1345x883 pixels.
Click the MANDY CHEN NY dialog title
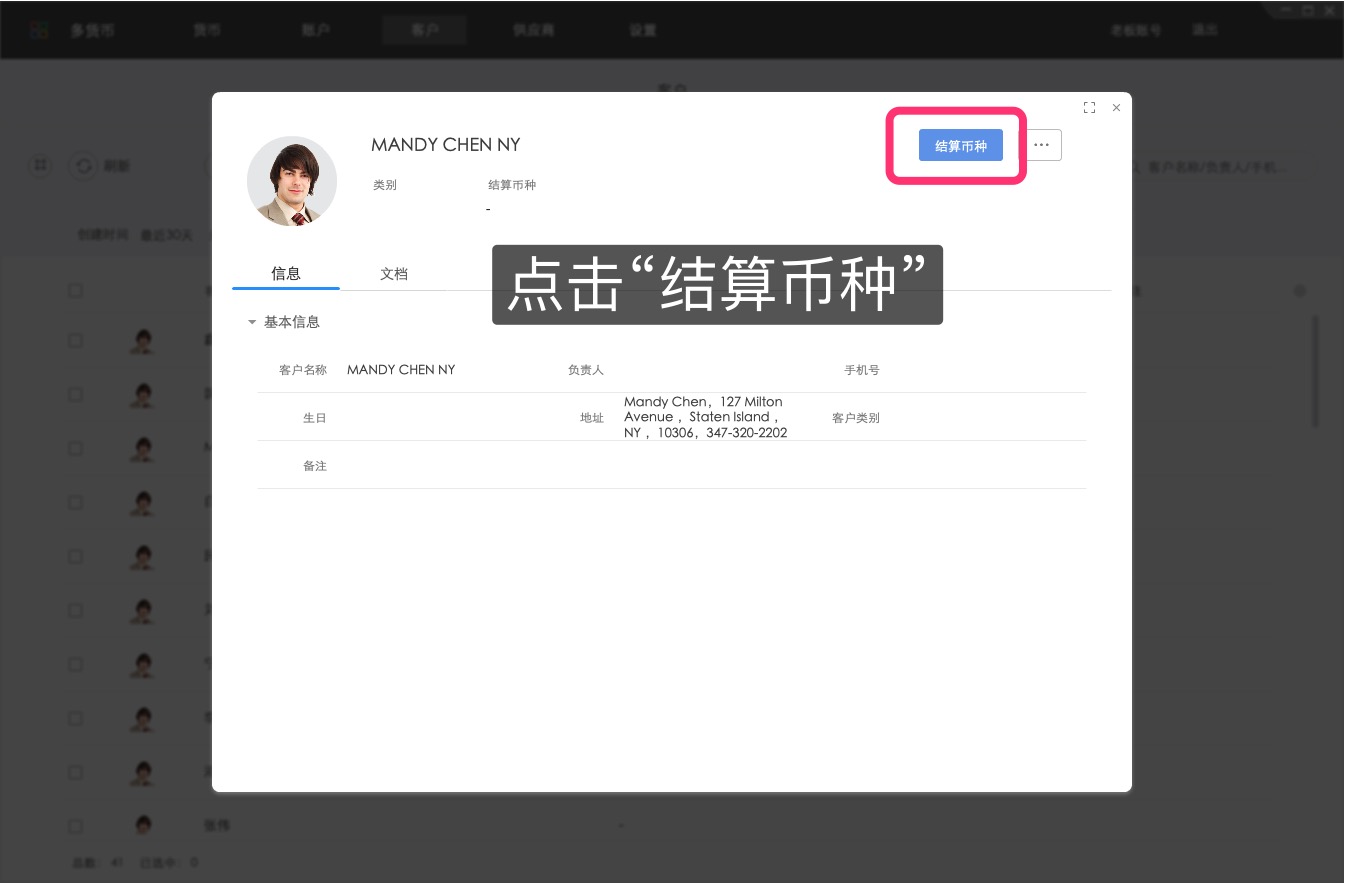[x=446, y=145]
